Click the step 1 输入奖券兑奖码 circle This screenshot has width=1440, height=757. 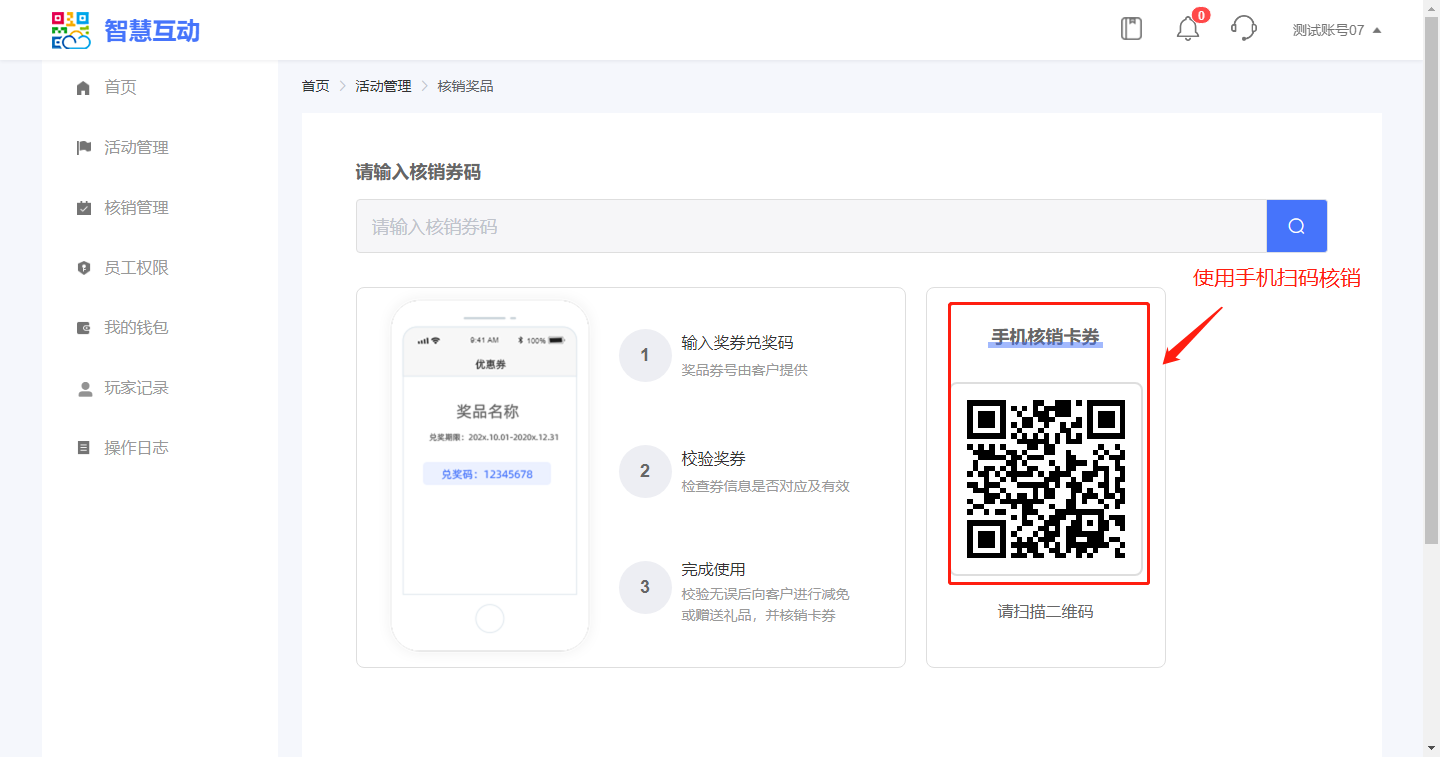pos(644,355)
